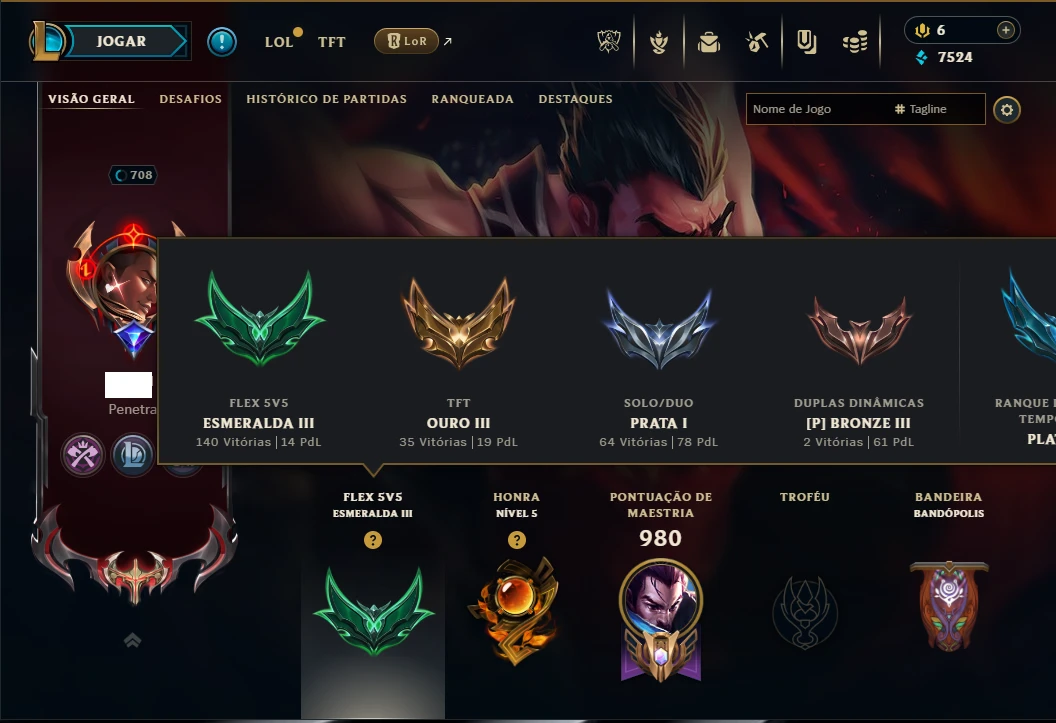Open the HISTÓRICO DE PARTIDAS tab
Viewport: 1056px width, 723px height.
tap(327, 99)
